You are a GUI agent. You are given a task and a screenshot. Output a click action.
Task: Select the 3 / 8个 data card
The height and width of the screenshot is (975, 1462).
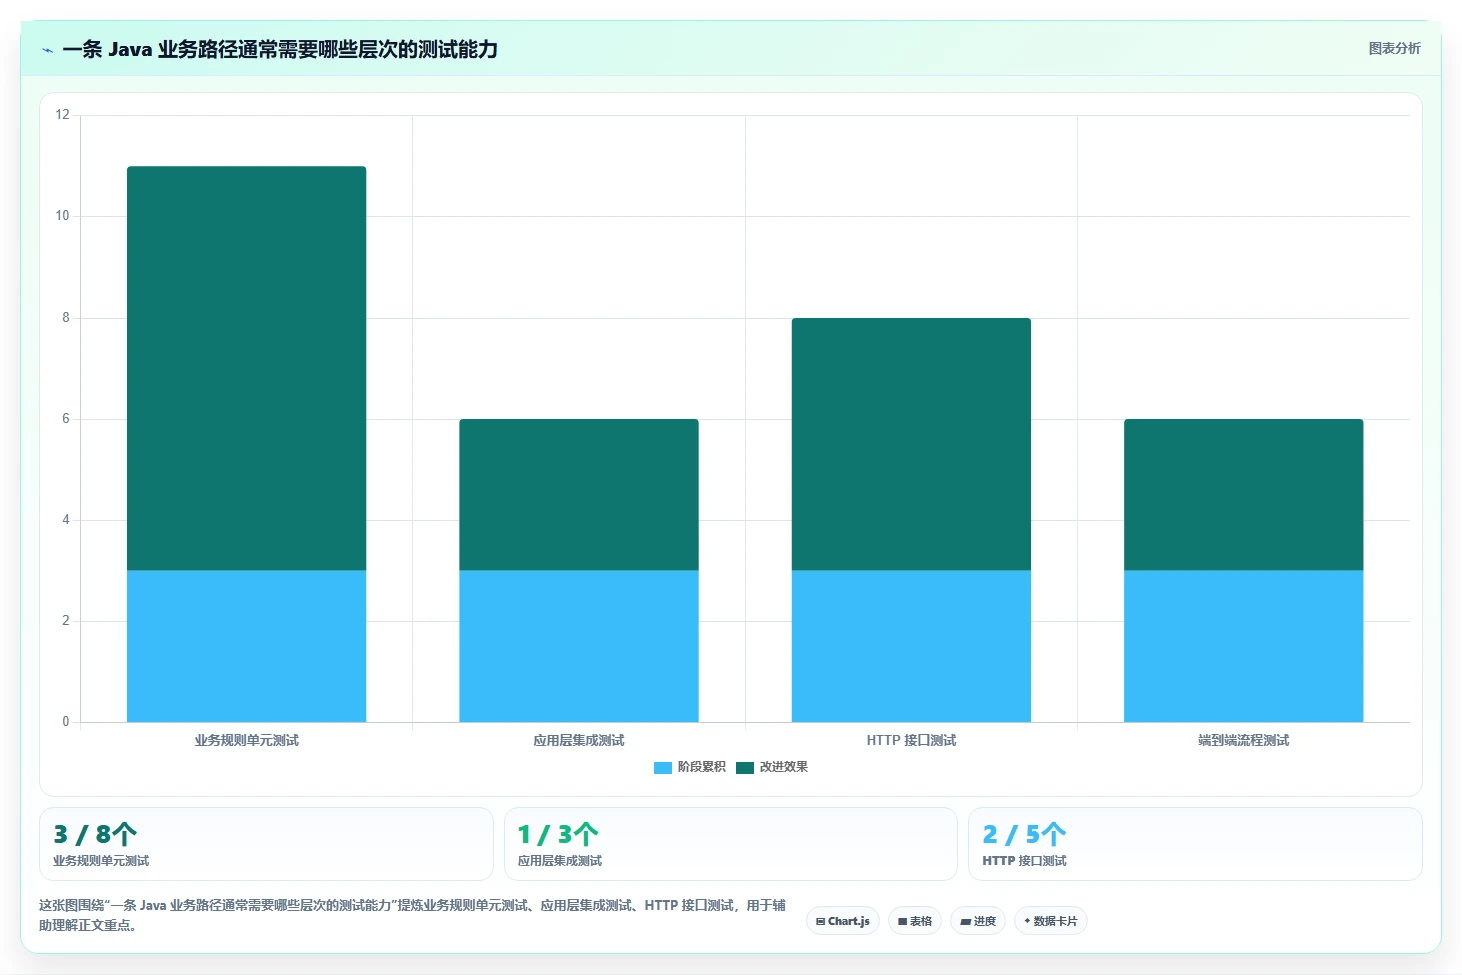pos(266,844)
